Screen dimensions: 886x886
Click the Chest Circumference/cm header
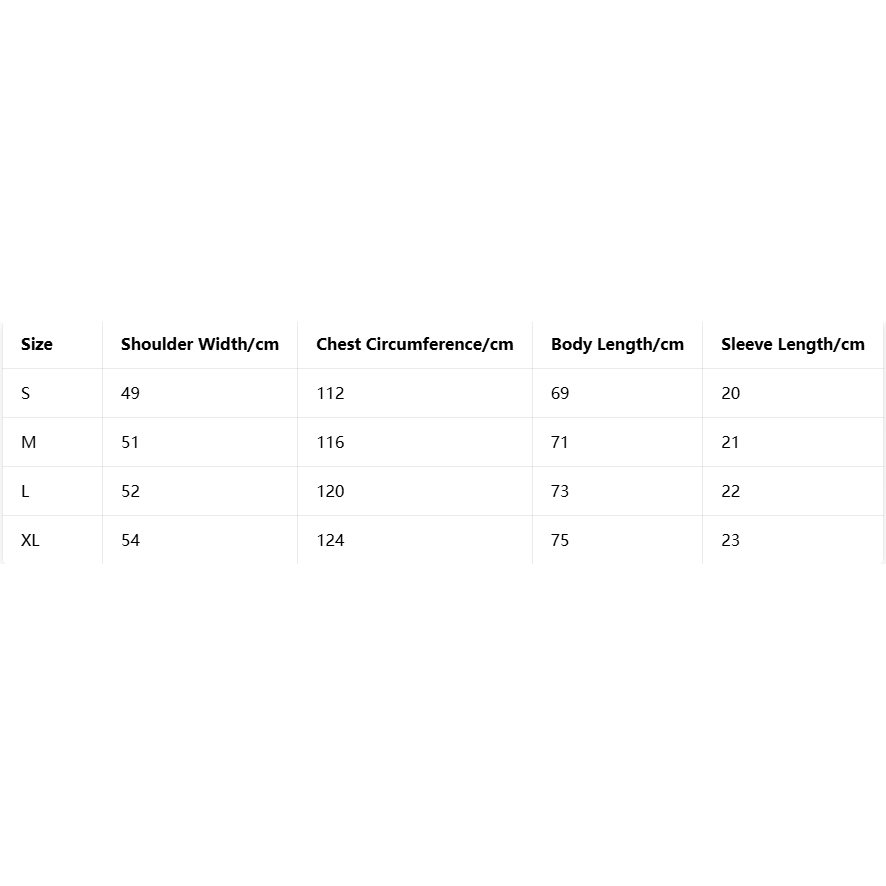[x=415, y=344]
